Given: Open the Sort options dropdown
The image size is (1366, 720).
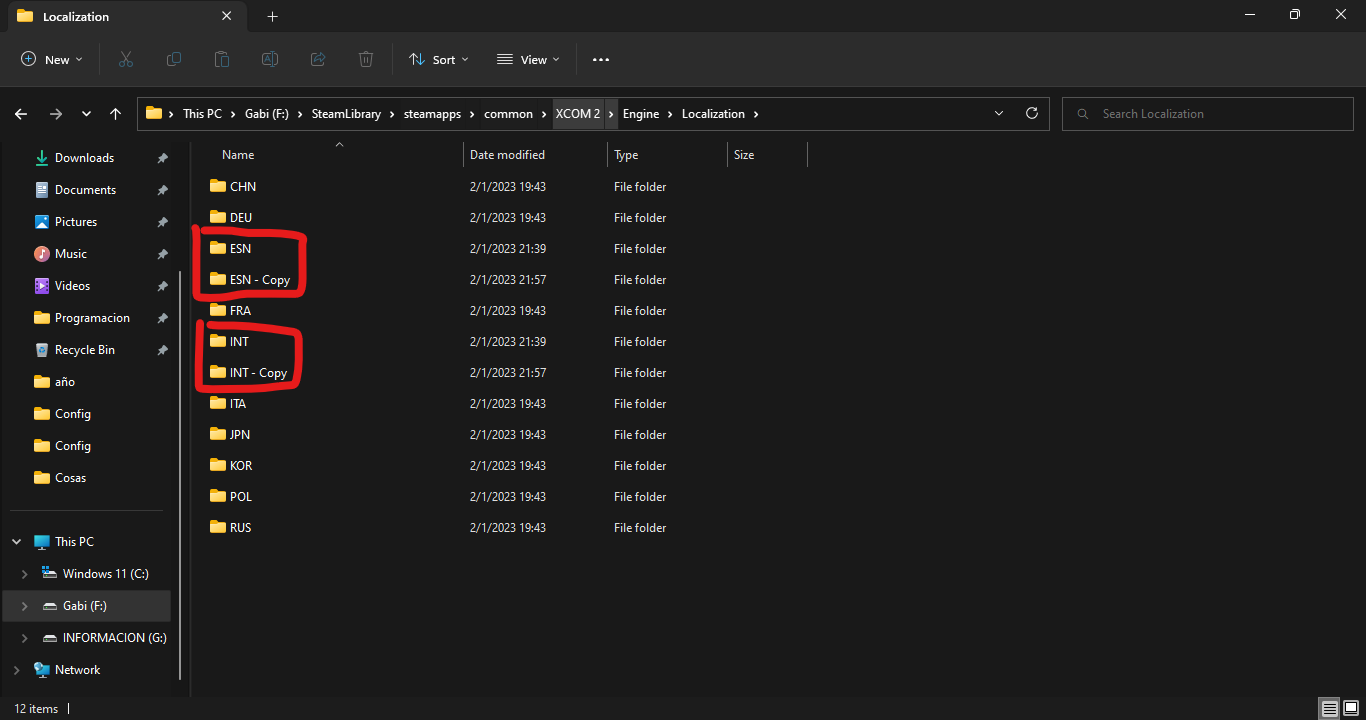Looking at the screenshot, I should (x=438, y=60).
